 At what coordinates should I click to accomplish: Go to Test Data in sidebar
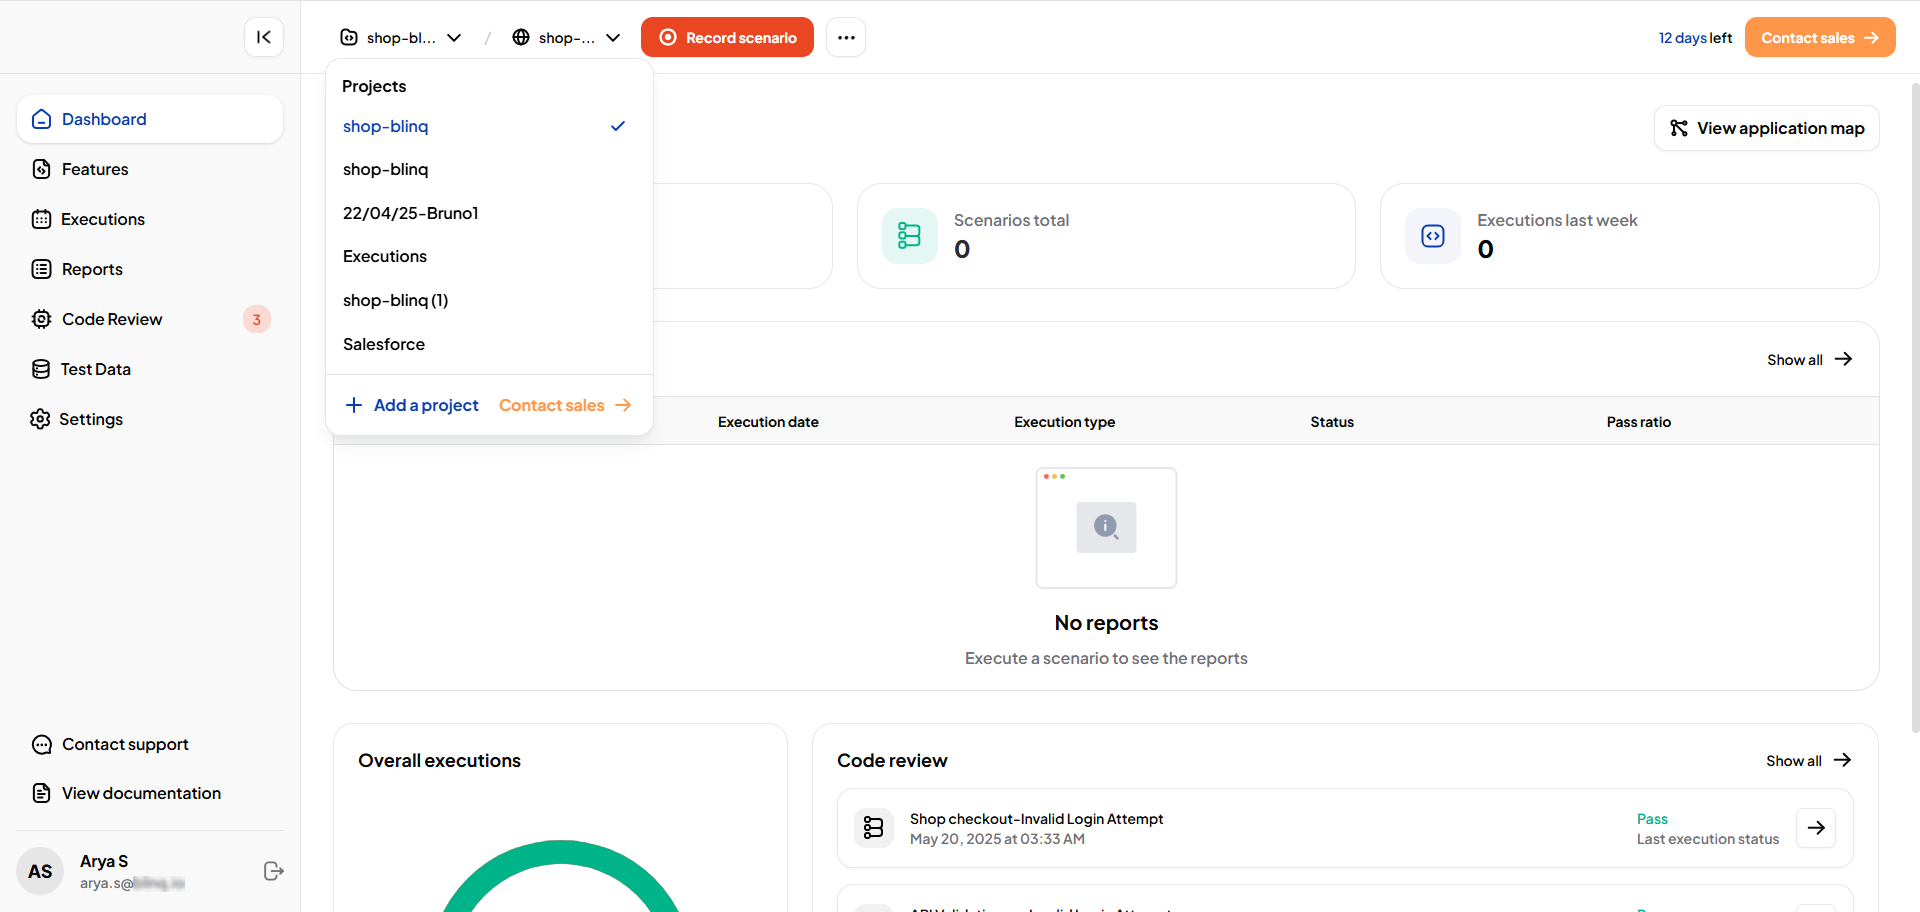tap(95, 369)
